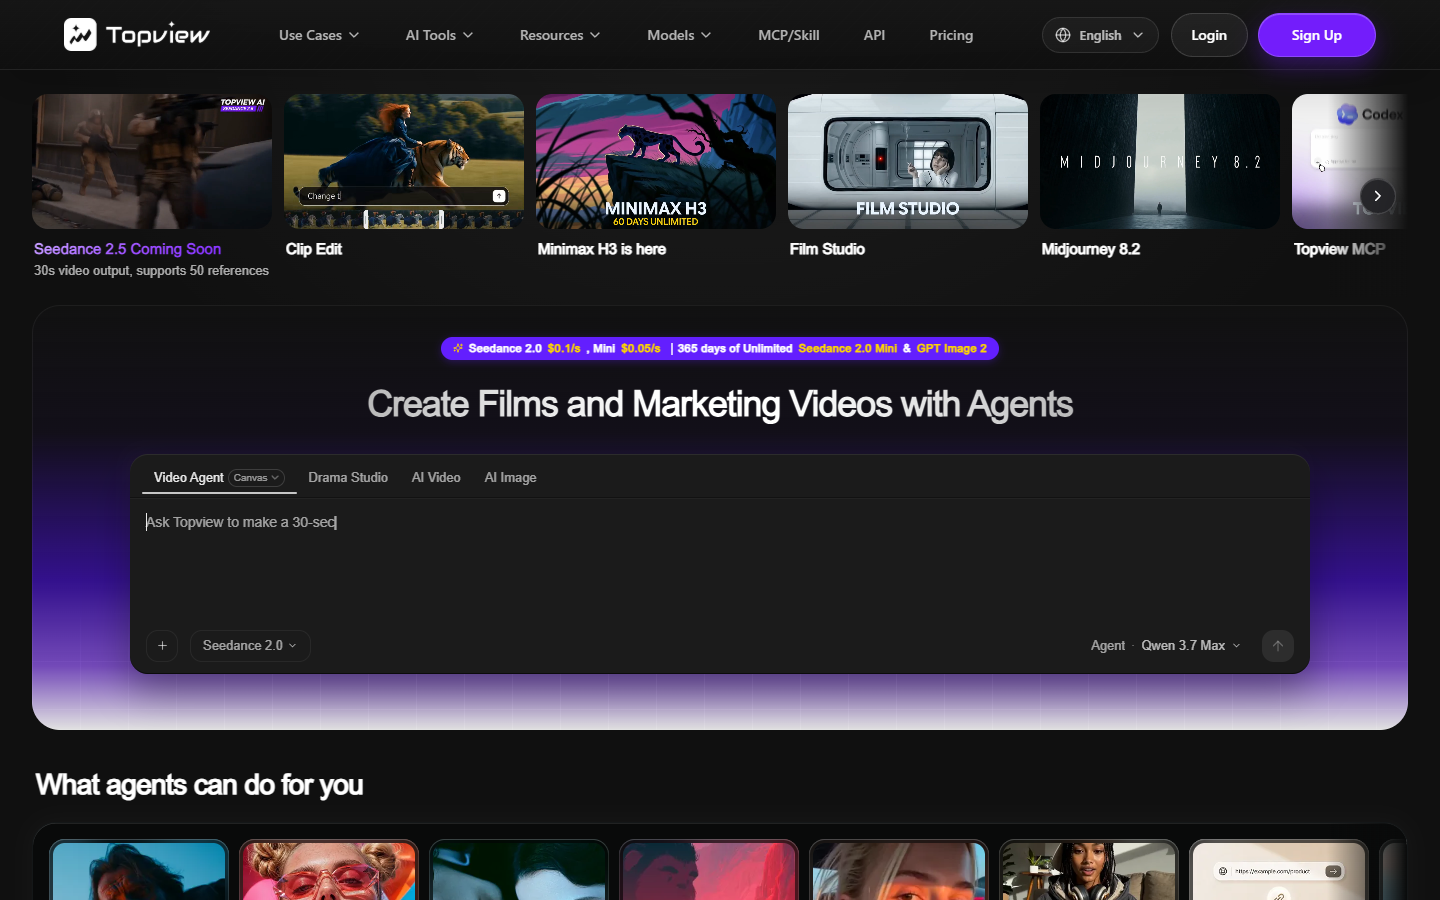Click the Agent label beside model selector
1440x900 pixels.
tap(1108, 646)
